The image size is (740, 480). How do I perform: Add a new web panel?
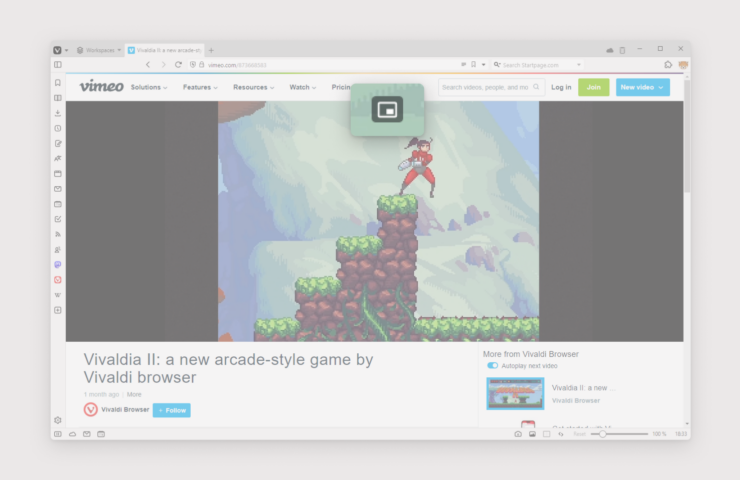point(58,310)
